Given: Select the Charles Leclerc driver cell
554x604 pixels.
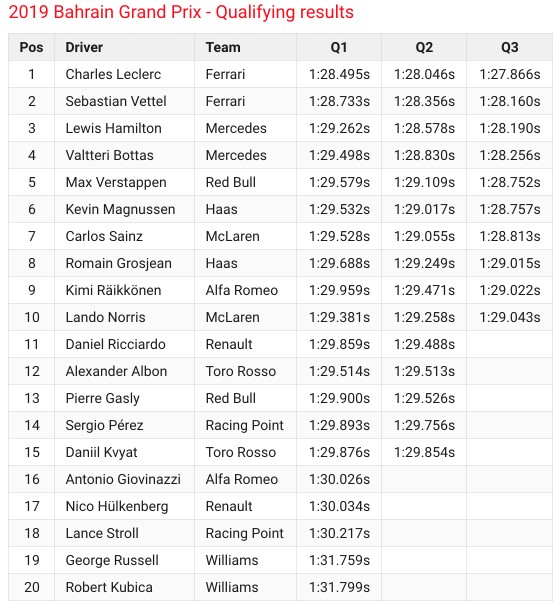Looking at the screenshot, I should tap(124, 74).
